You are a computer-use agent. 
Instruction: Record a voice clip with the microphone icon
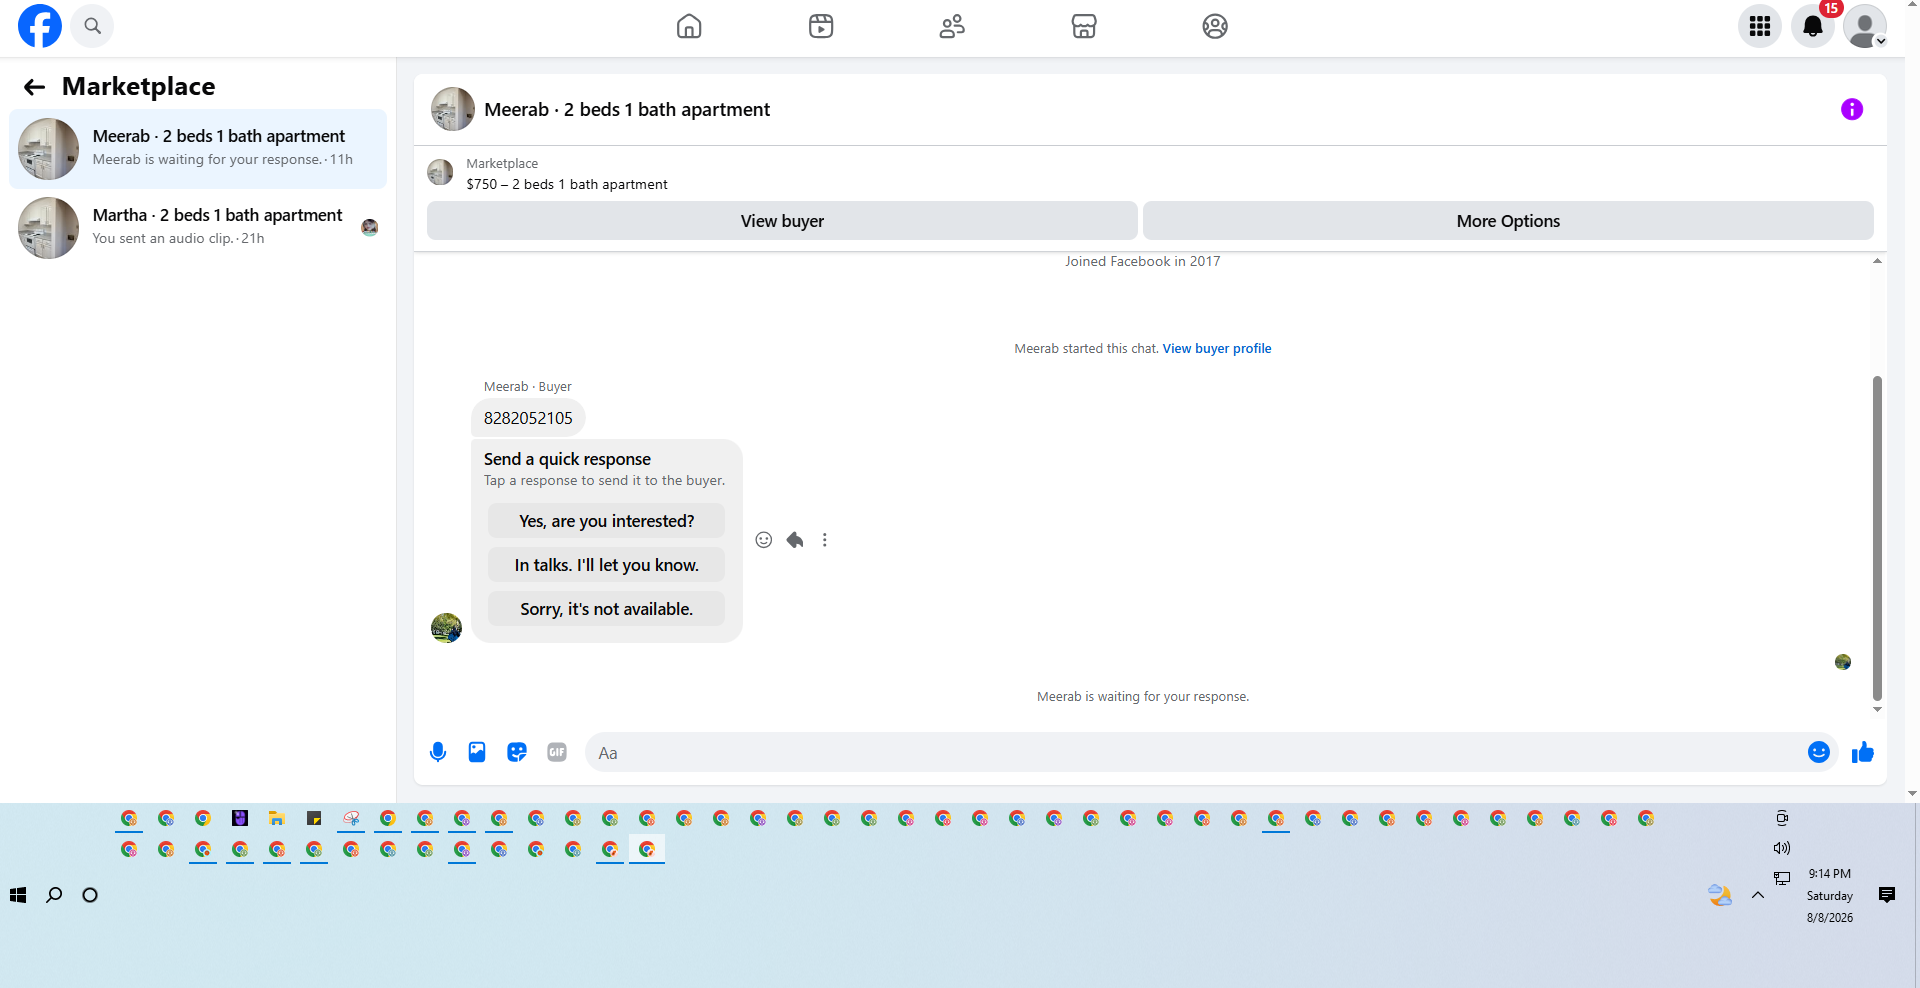(x=438, y=752)
